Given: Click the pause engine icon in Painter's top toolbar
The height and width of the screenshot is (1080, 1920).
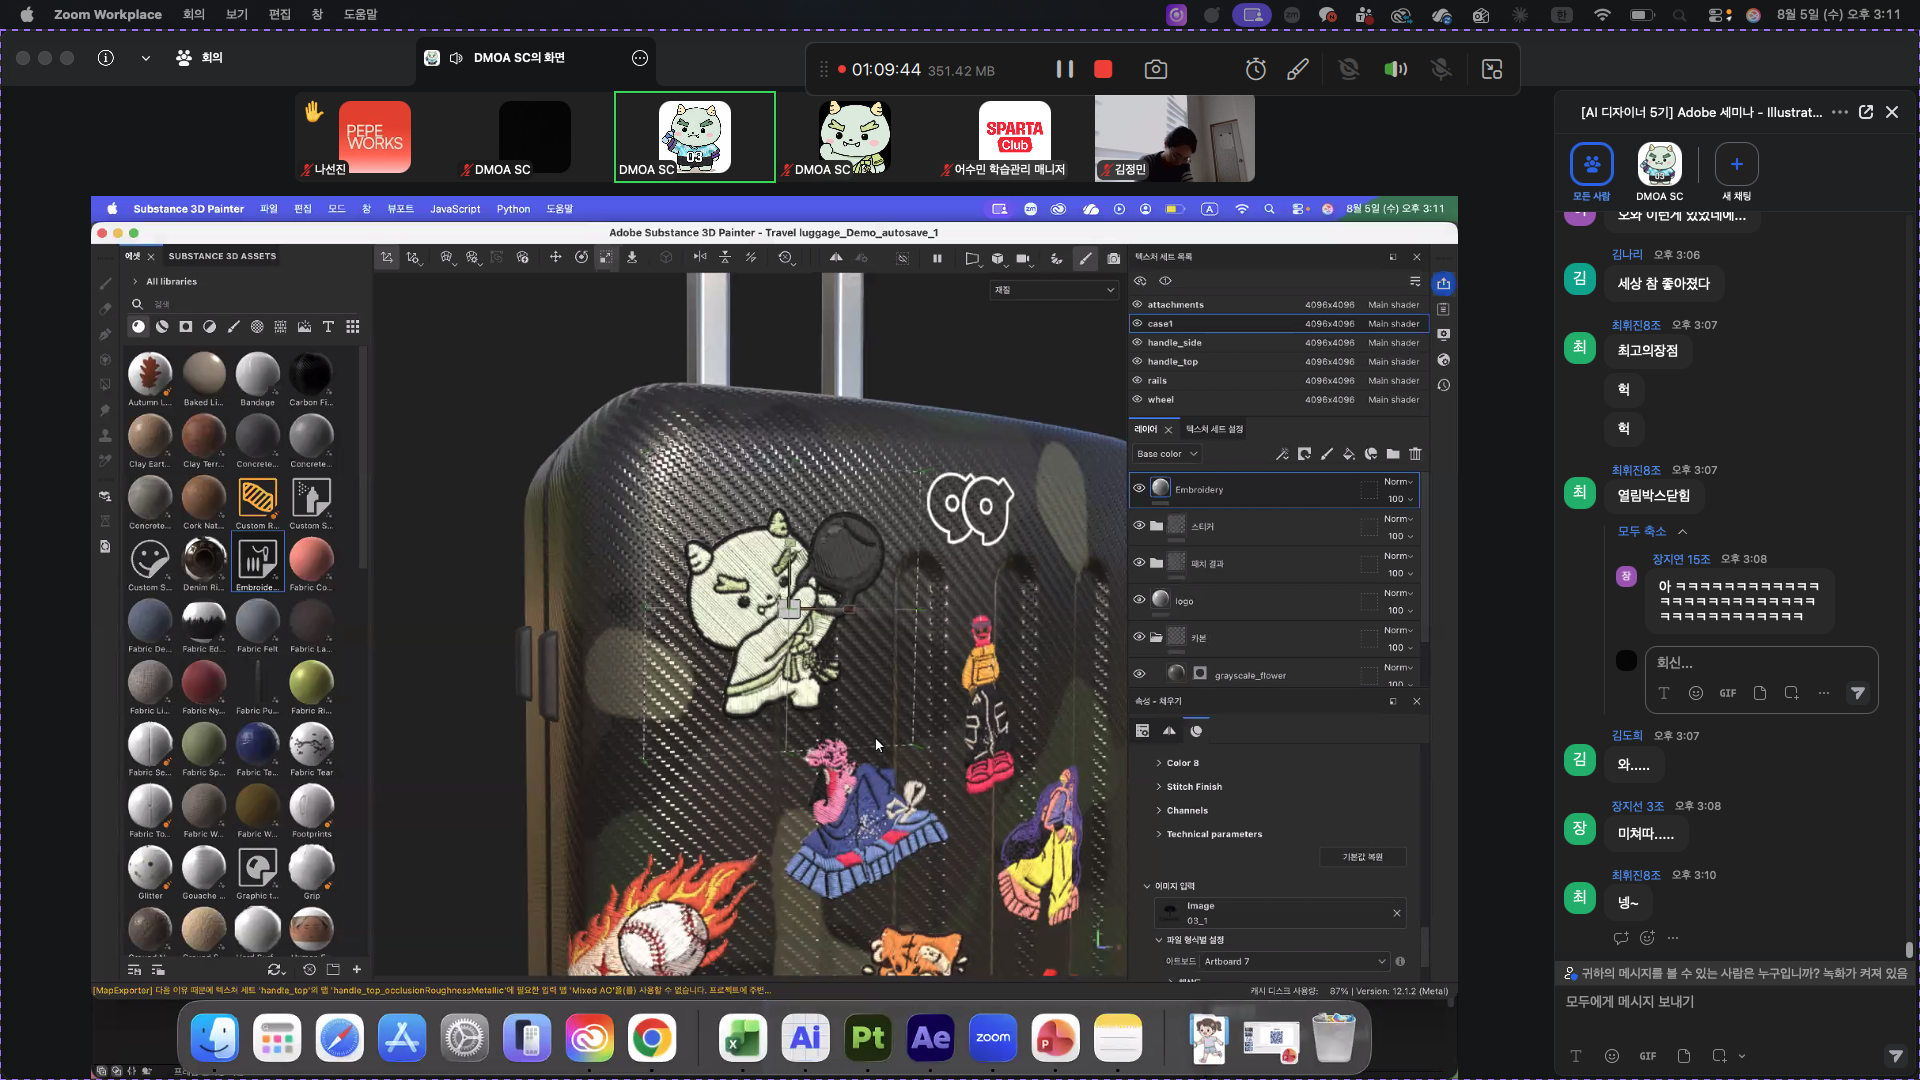Looking at the screenshot, I should 937,258.
